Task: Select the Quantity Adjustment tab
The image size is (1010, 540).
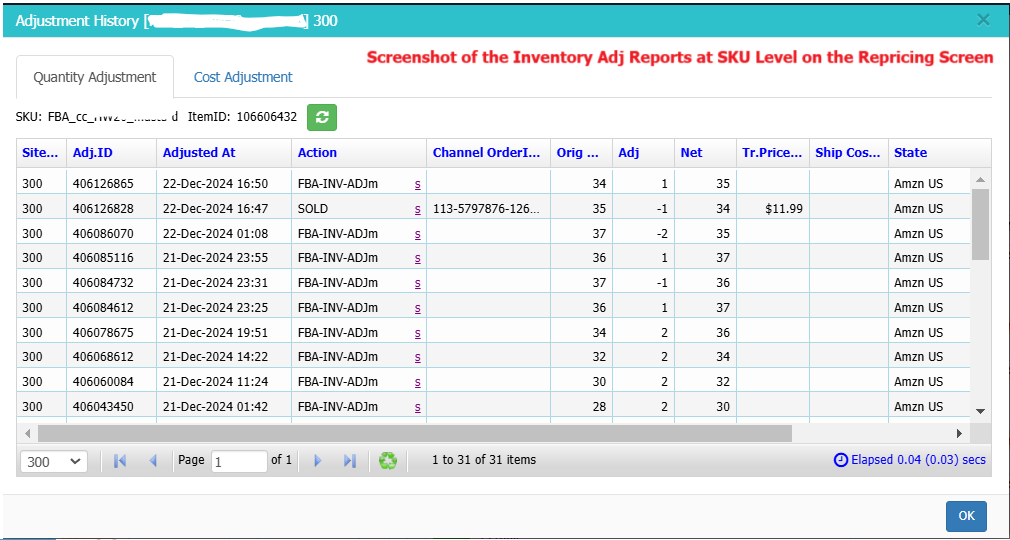Action: coord(95,77)
